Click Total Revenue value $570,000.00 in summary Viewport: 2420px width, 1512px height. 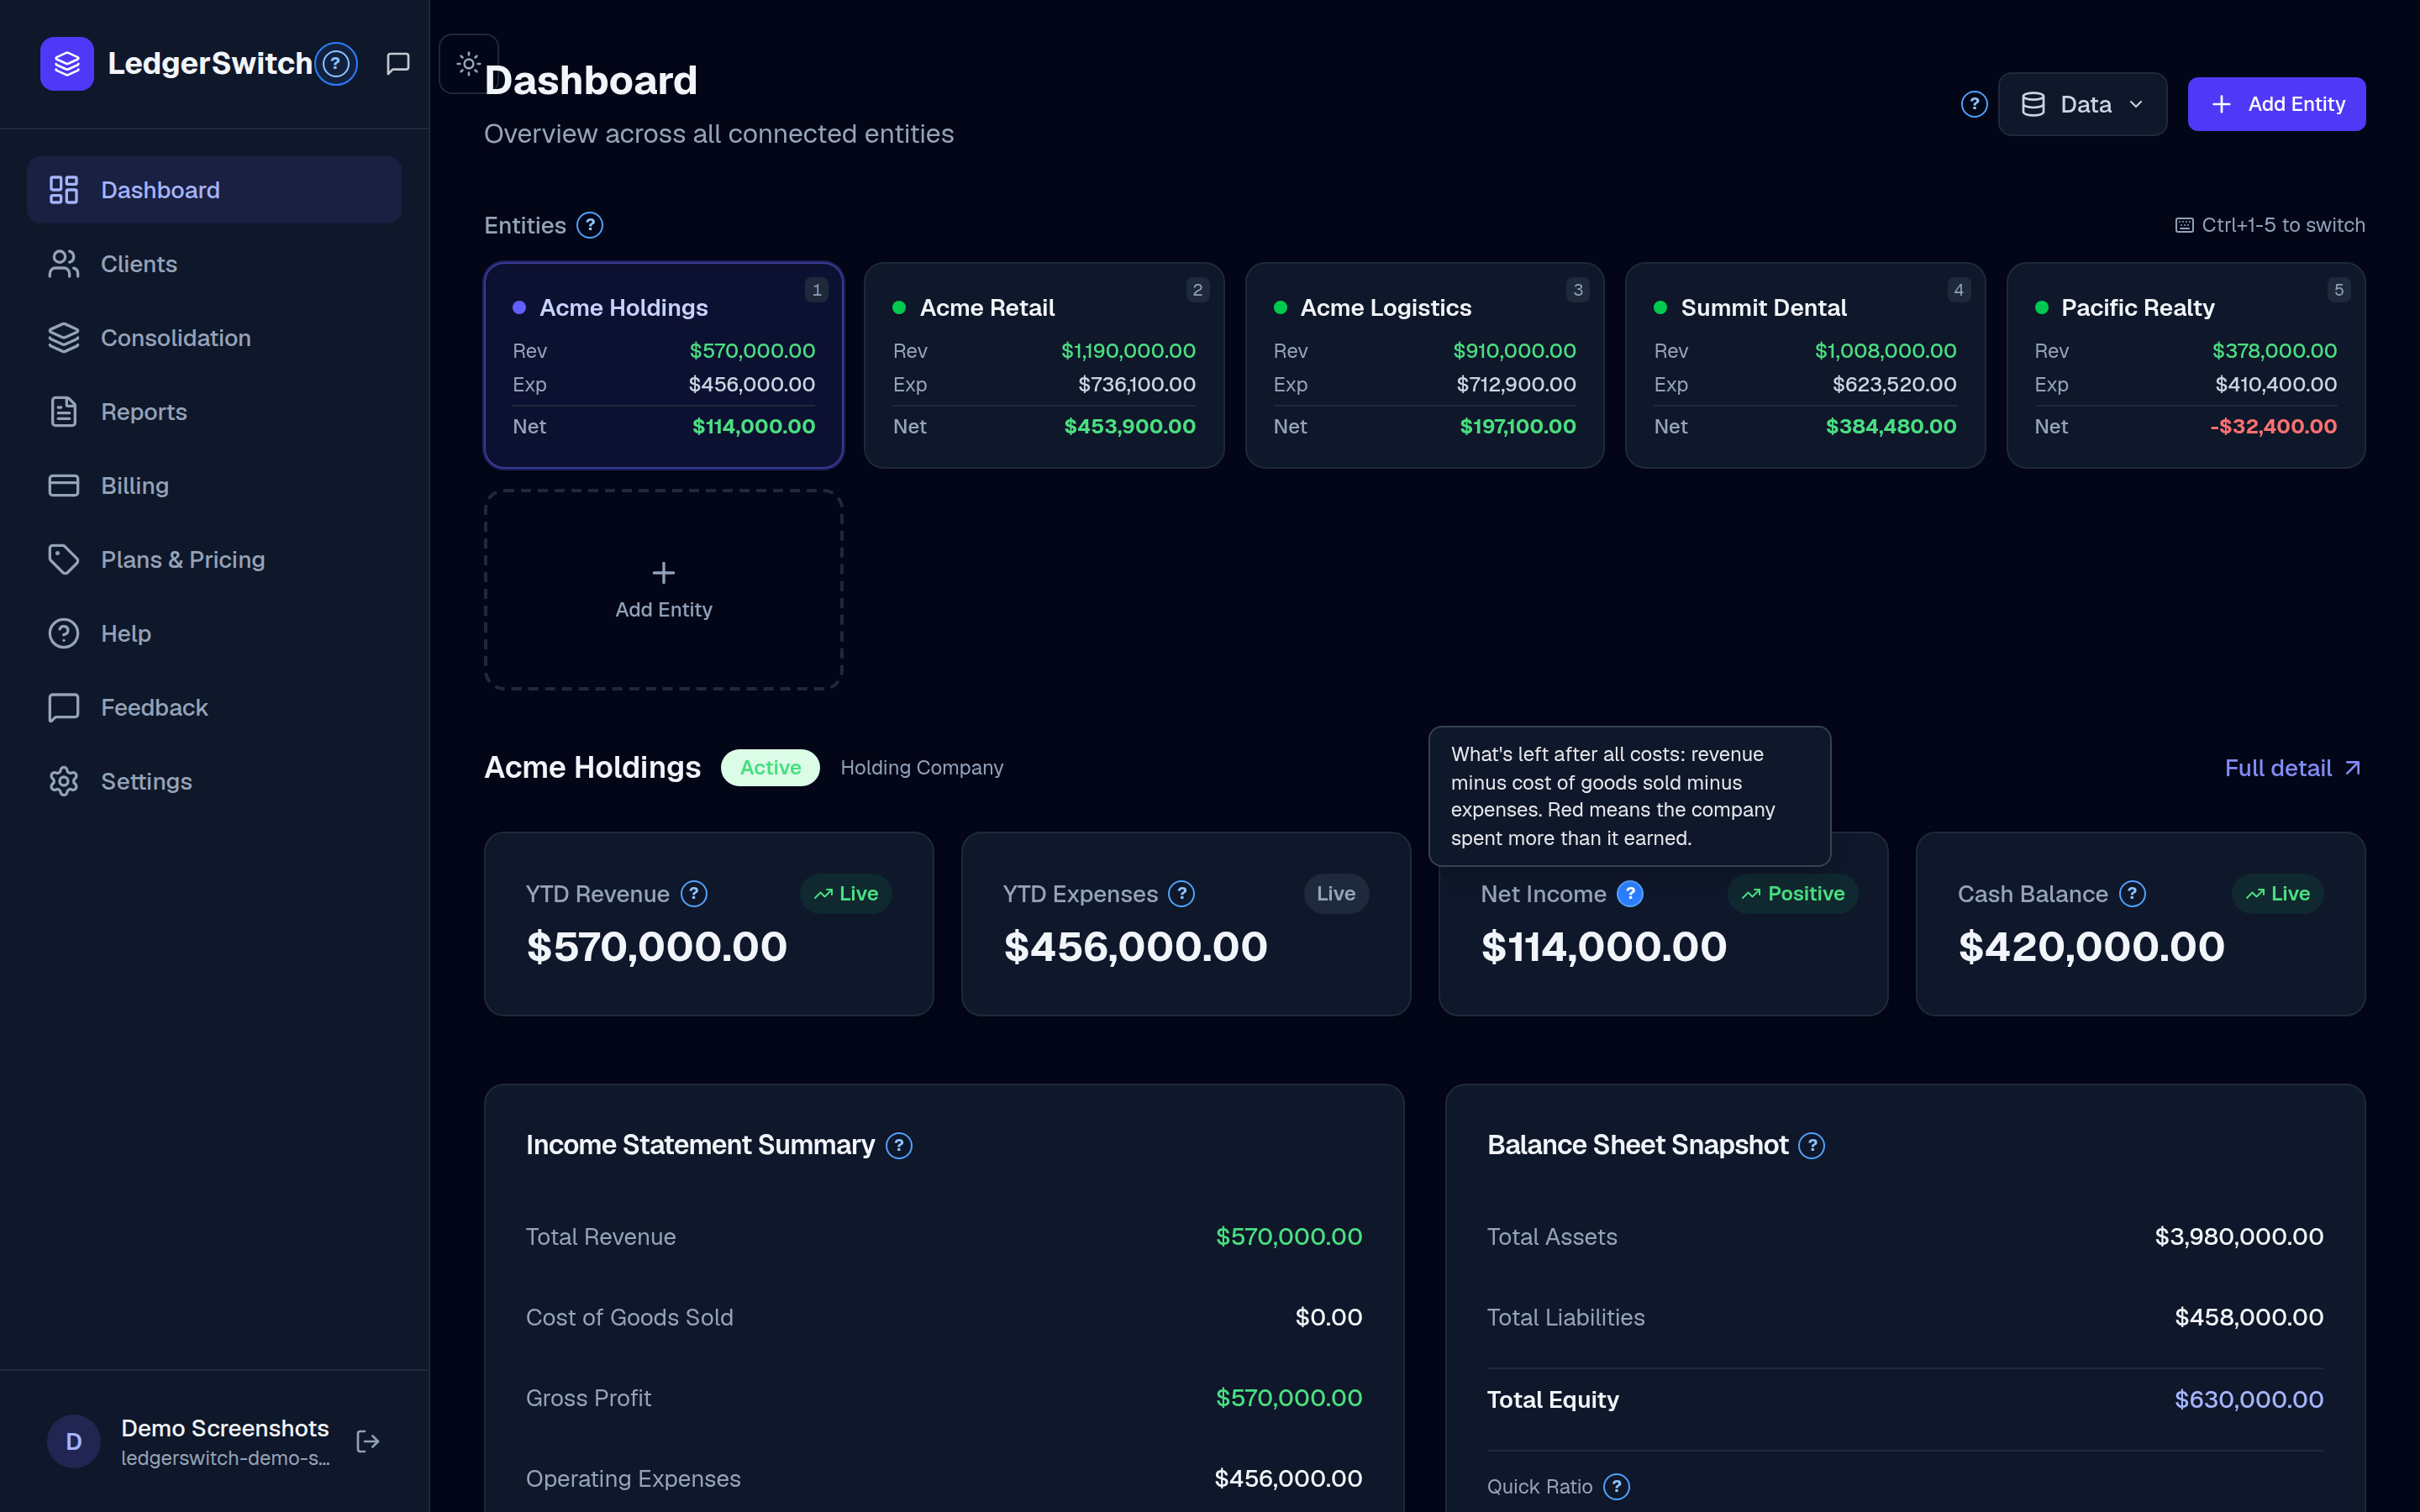[x=1289, y=1237]
